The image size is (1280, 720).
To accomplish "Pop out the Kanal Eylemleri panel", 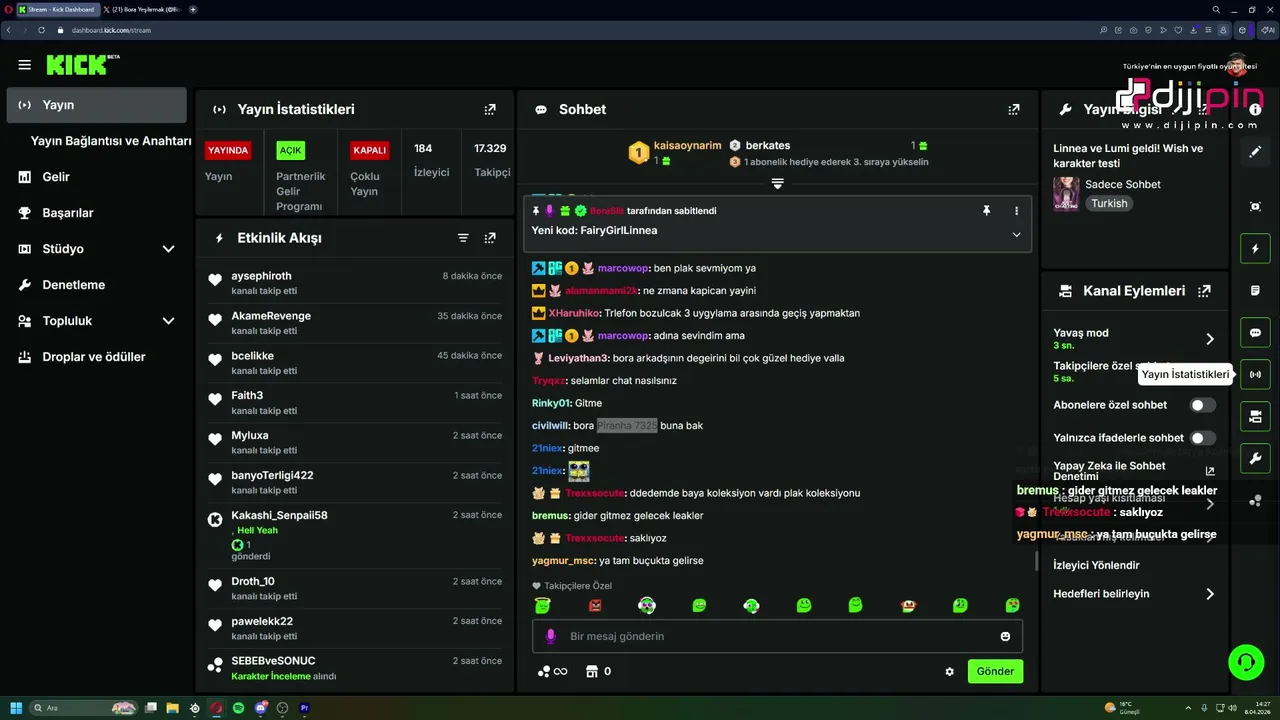I will coord(1204,291).
